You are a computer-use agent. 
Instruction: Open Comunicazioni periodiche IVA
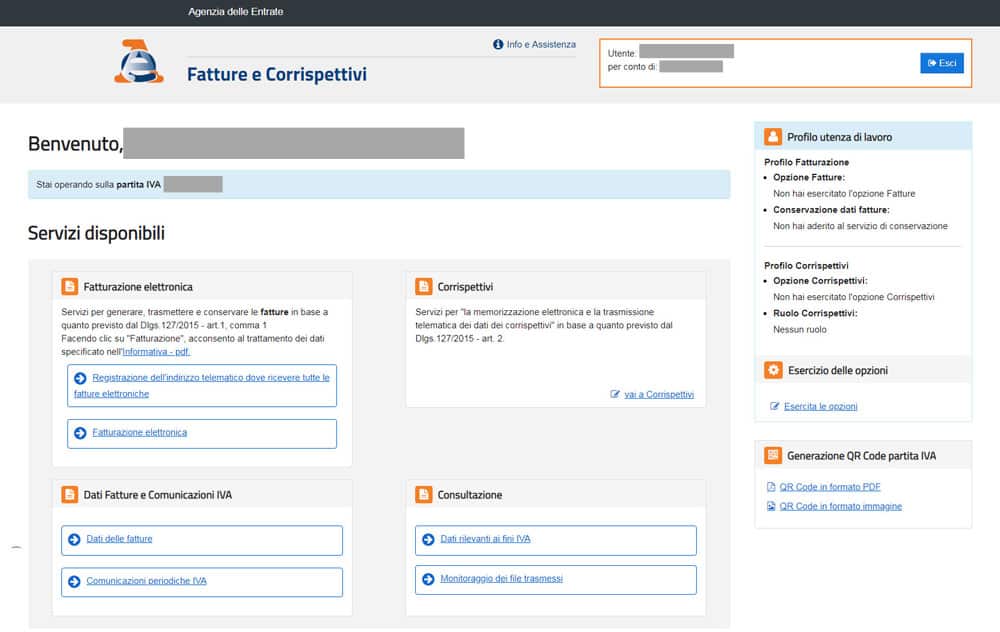click(x=146, y=581)
